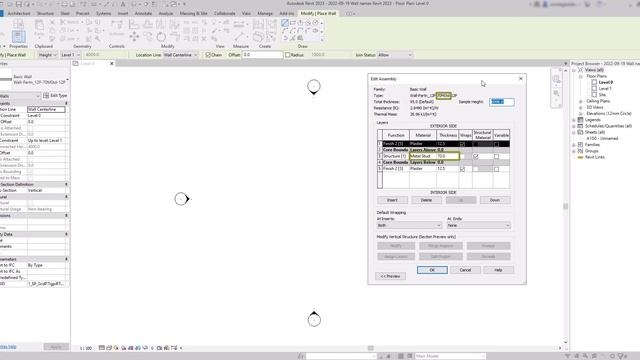Click OK in Edit Assembly dialog
The height and width of the screenshot is (360, 640).
click(432, 270)
